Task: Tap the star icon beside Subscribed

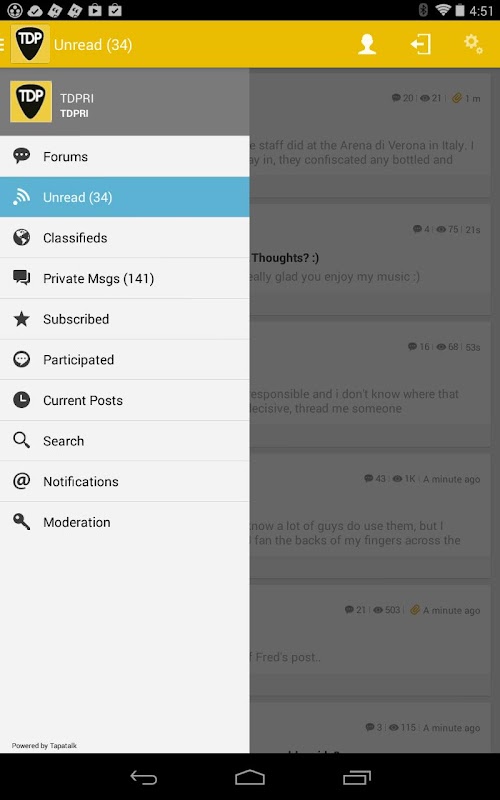Action: 21,319
